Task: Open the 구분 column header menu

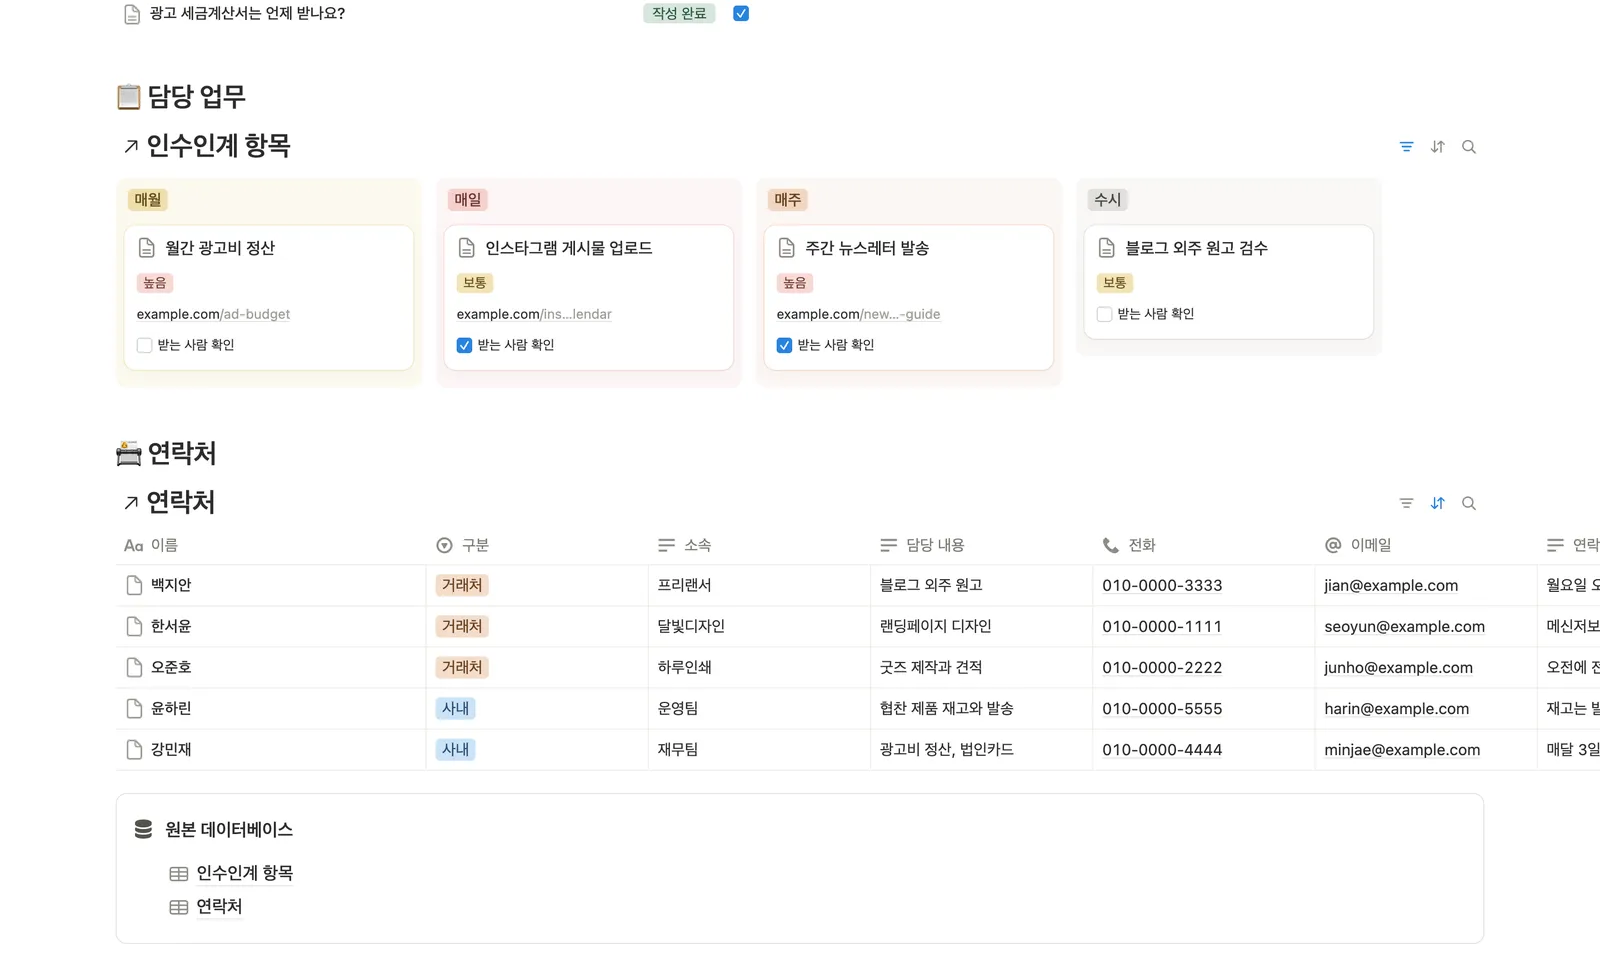Action: coord(537,545)
